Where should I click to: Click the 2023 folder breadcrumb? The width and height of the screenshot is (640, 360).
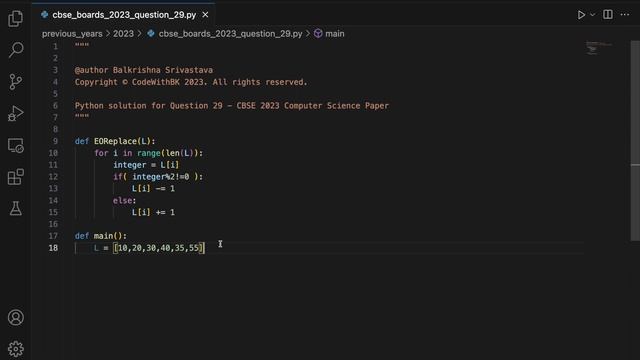tap(123, 33)
